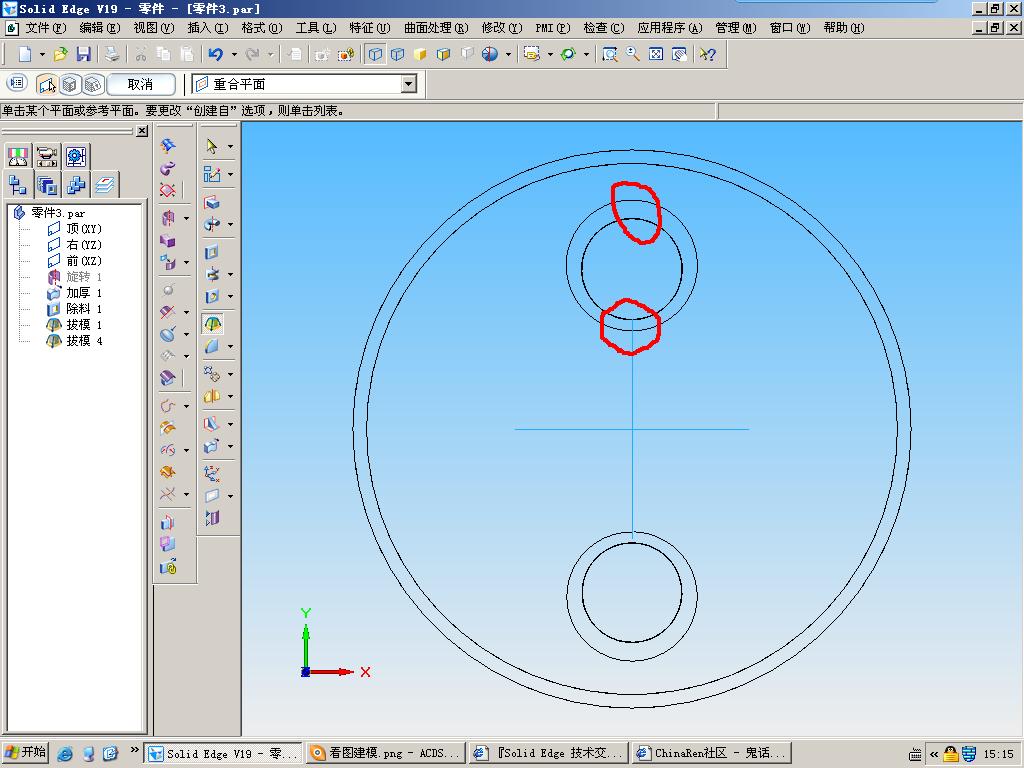Expand the New document dropdown arrow
The image size is (1024, 768).
click(x=42, y=54)
